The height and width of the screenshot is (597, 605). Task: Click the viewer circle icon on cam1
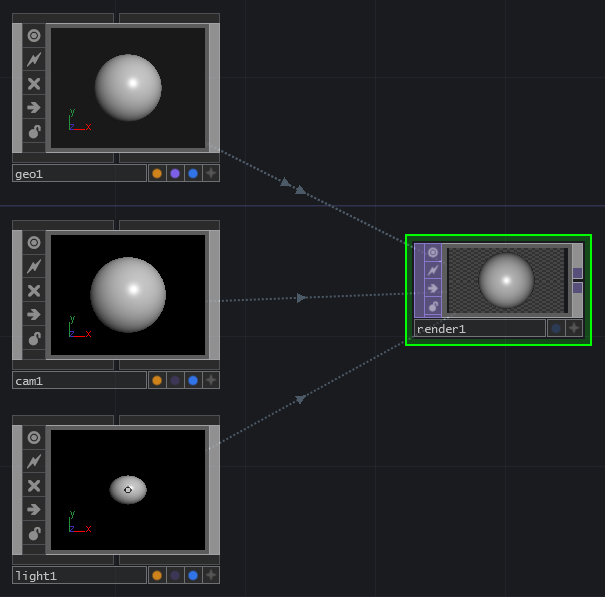click(34, 242)
